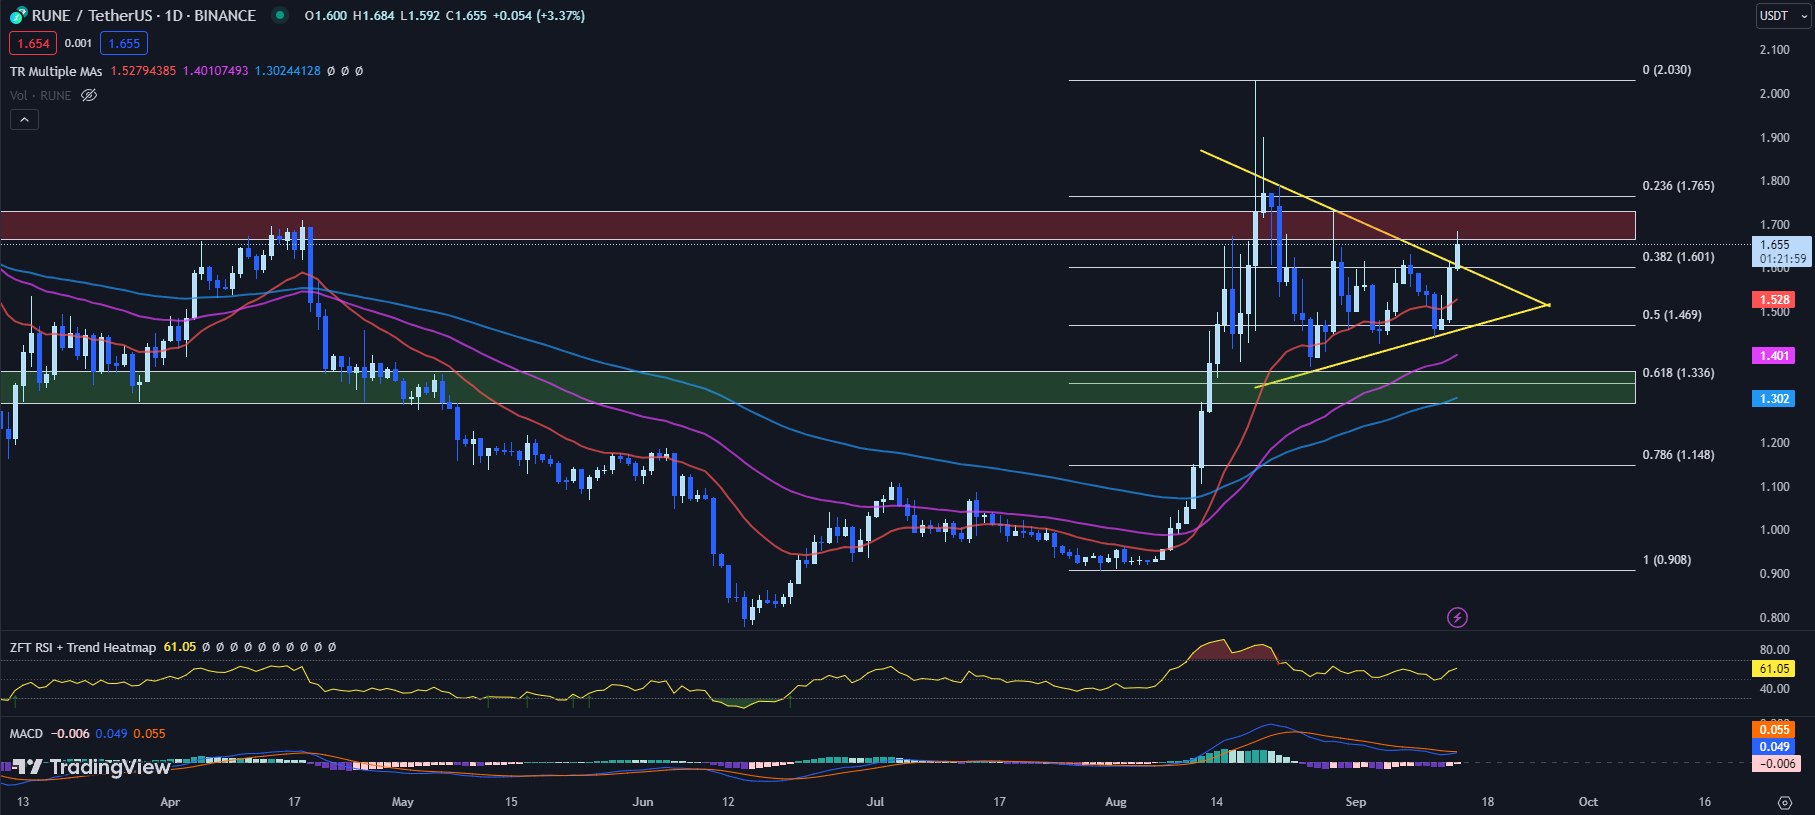1815x815 pixels.
Task: Click the 1.000 price scale label
Action: (1775, 530)
